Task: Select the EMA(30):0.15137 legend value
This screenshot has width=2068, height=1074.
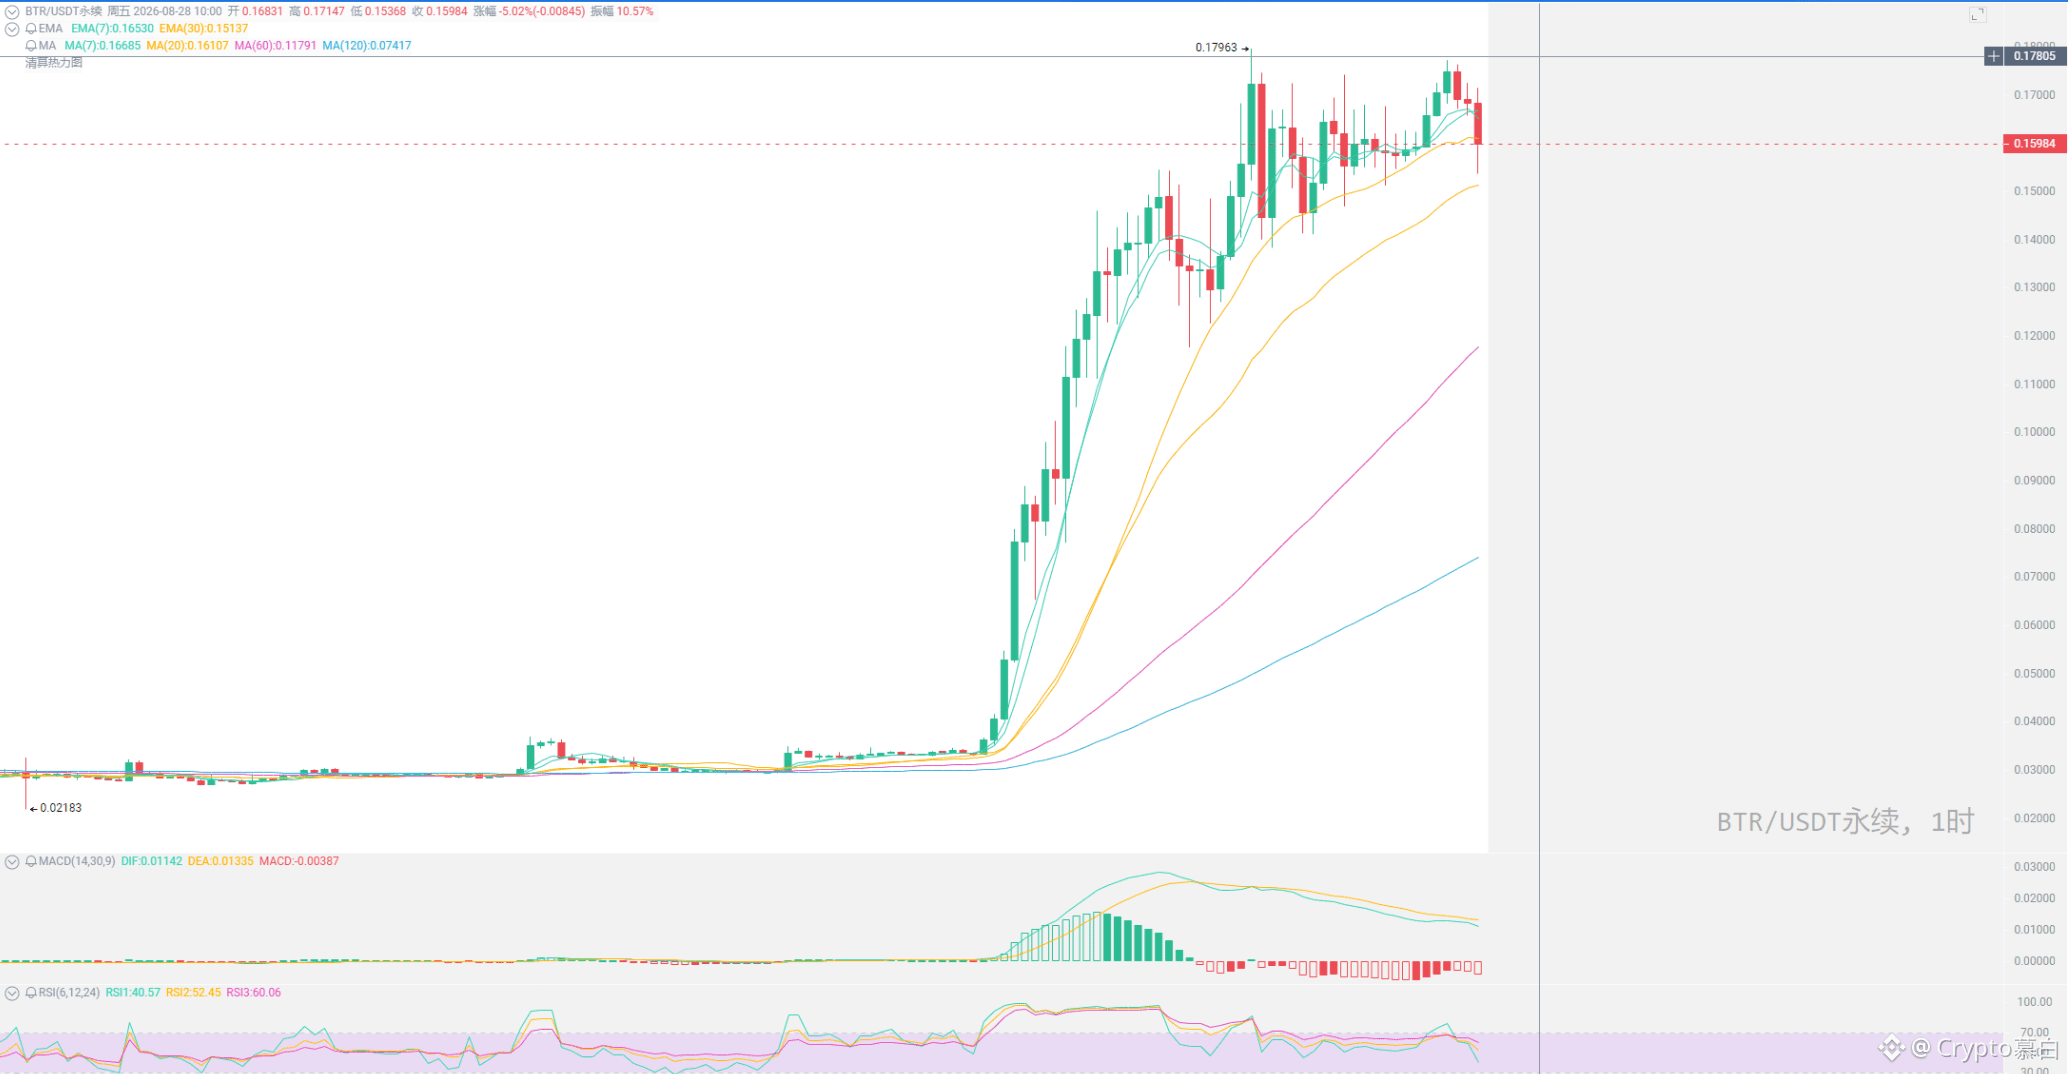Action: (x=203, y=29)
